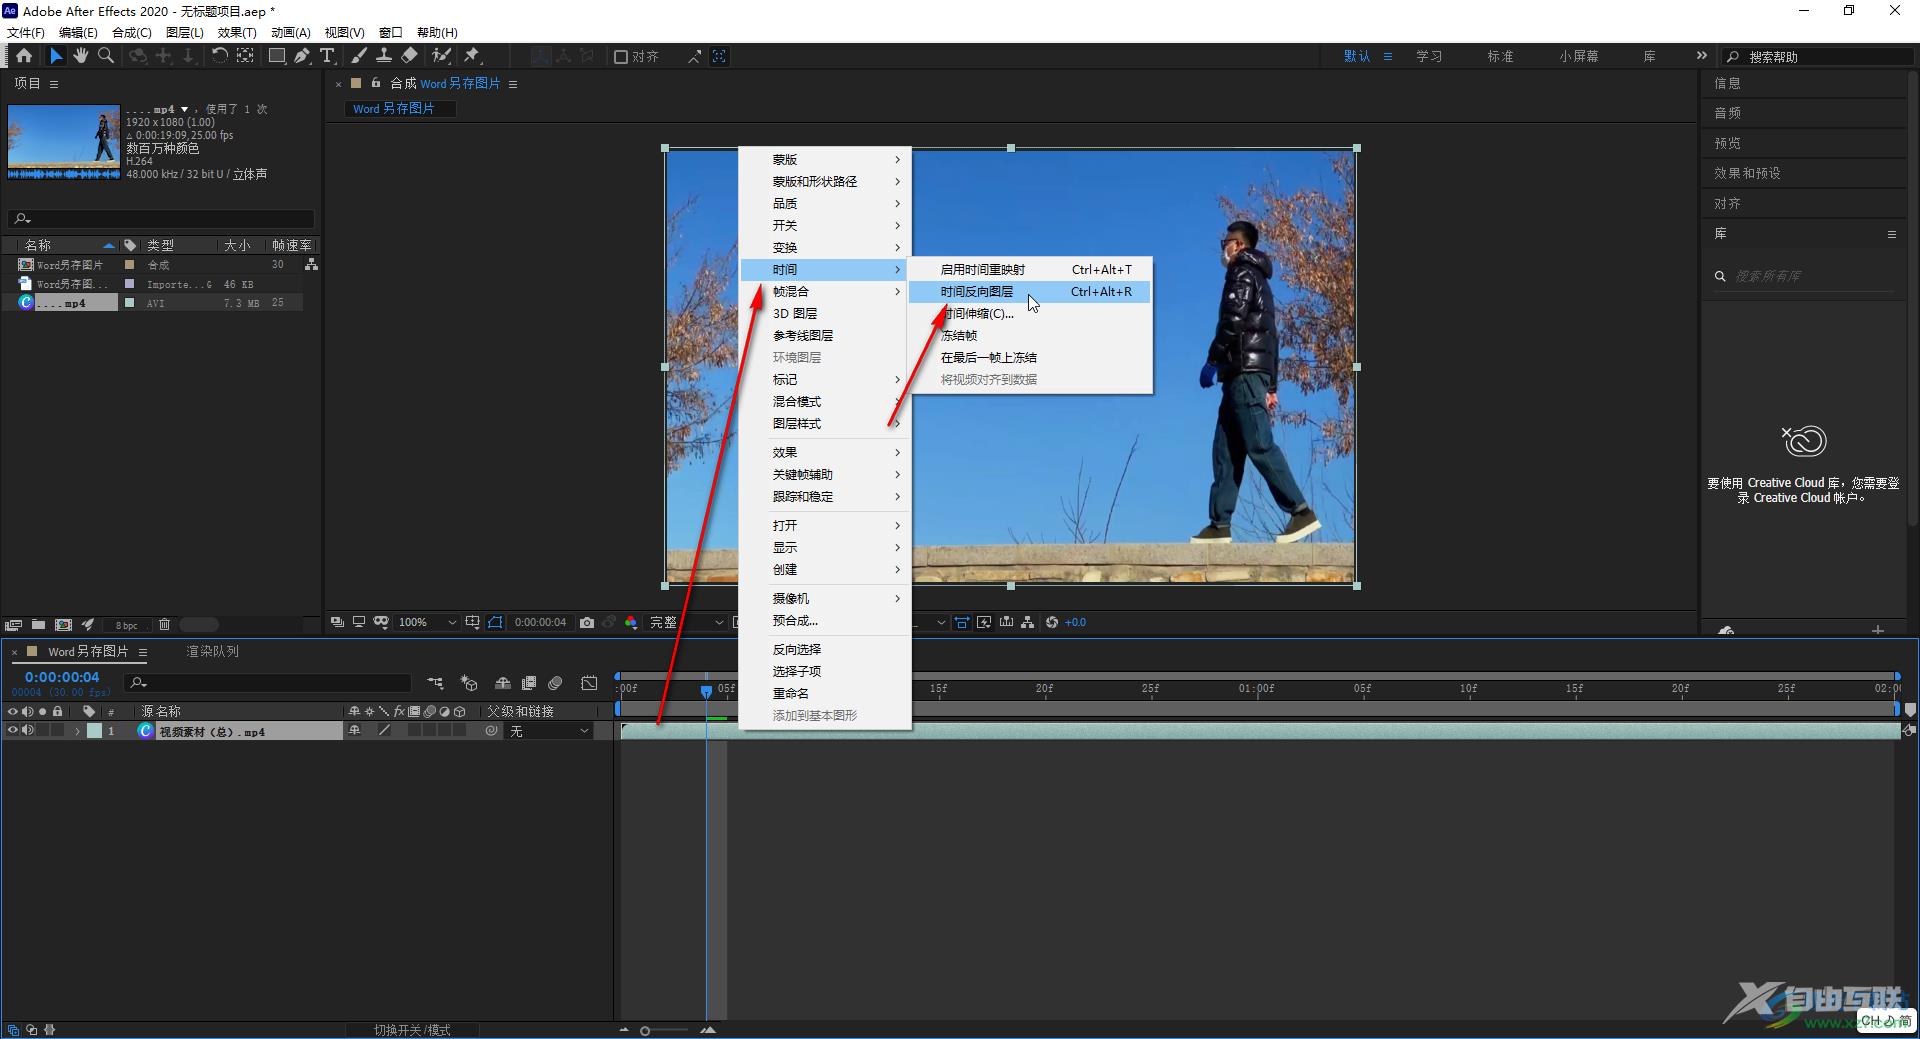Select the Roto Brush tool
The image size is (1920, 1039).
pyautogui.click(x=441, y=56)
